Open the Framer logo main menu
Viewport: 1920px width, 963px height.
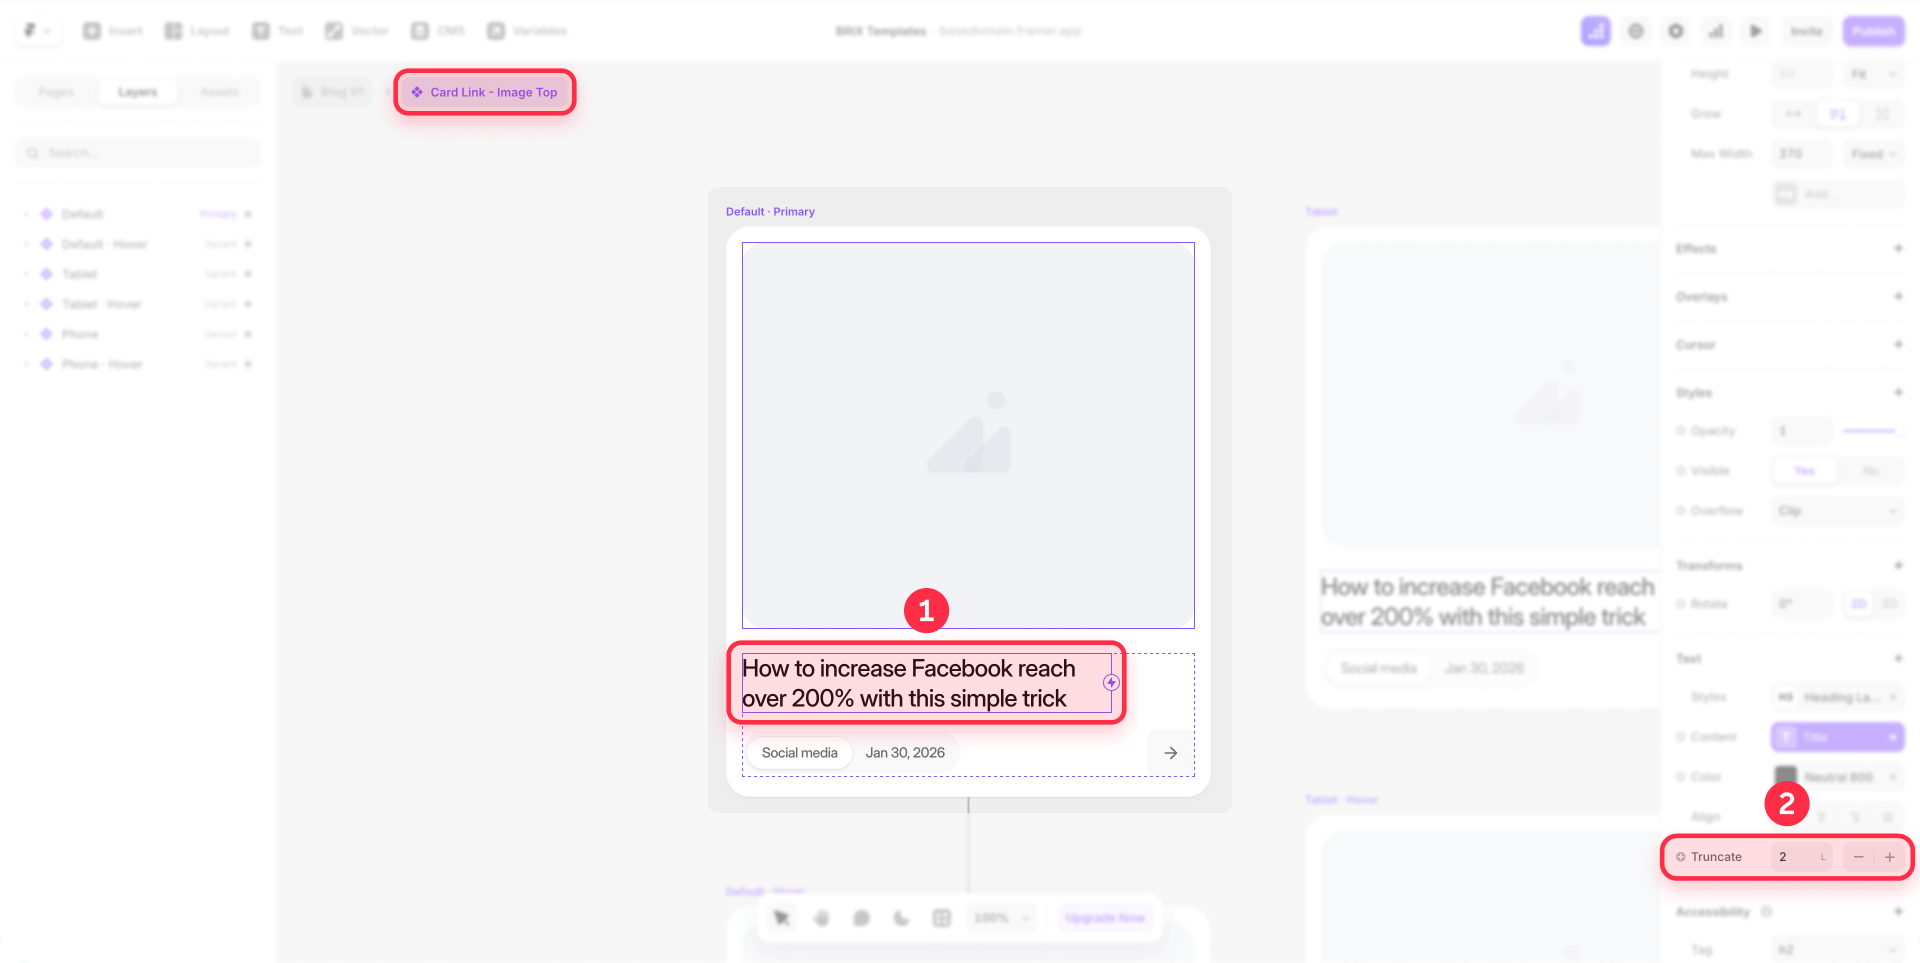[x=37, y=31]
